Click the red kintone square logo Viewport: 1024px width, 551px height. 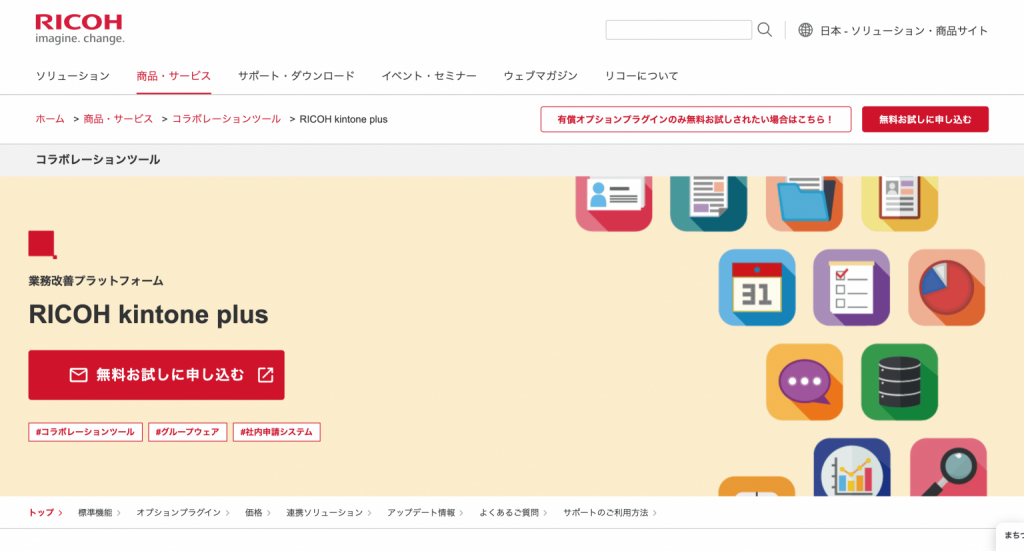pyautogui.click(x=42, y=244)
